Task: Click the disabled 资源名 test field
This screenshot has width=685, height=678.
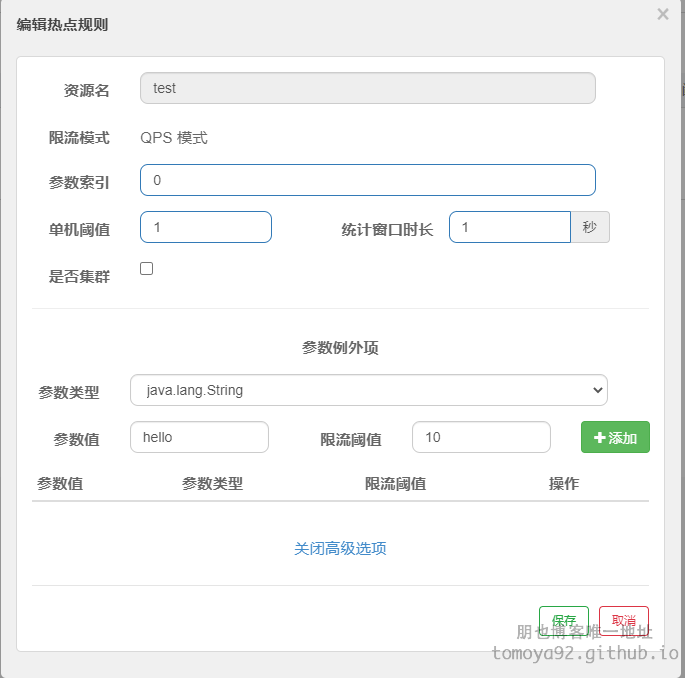Action: pos(367,88)
